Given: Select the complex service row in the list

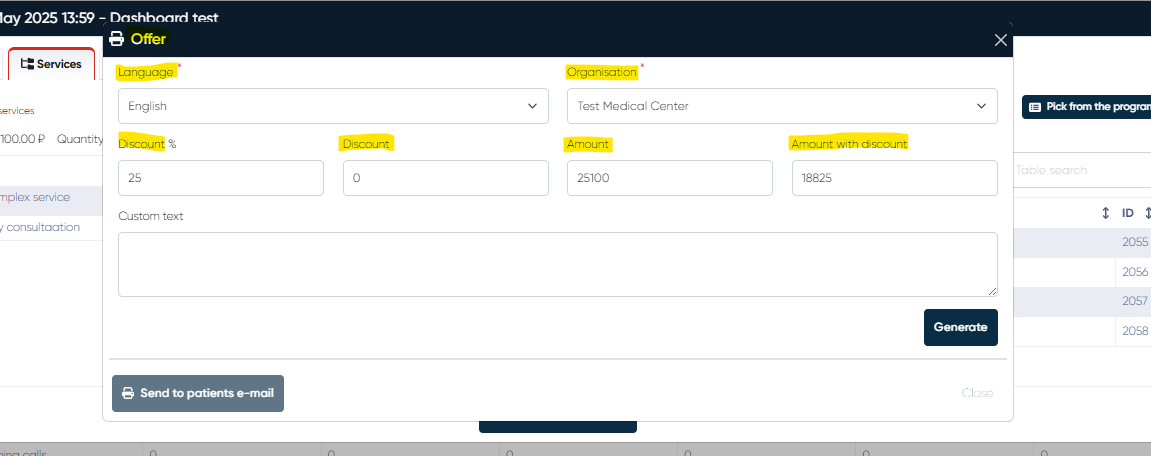Looking at the screenshot, I should click(40, 198).
